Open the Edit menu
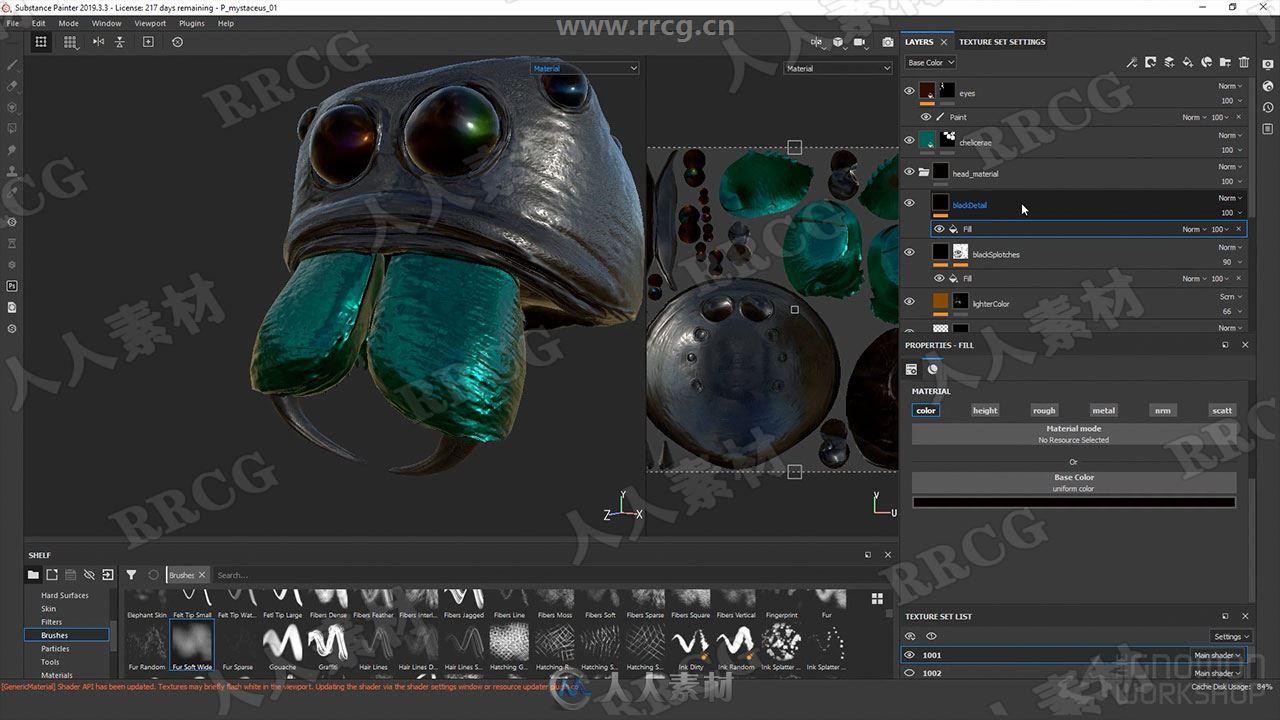Screen dimensions: 1280x720 [x=38, y=23]
